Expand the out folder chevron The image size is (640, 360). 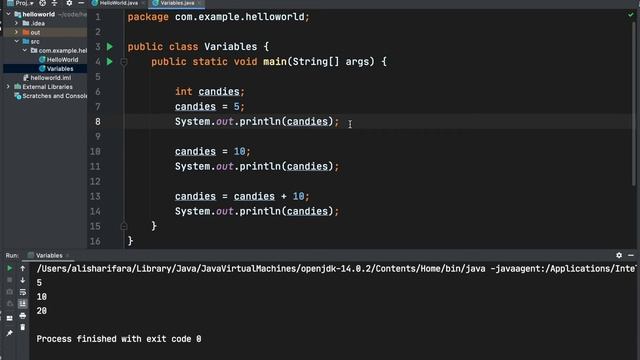[17, 32]
